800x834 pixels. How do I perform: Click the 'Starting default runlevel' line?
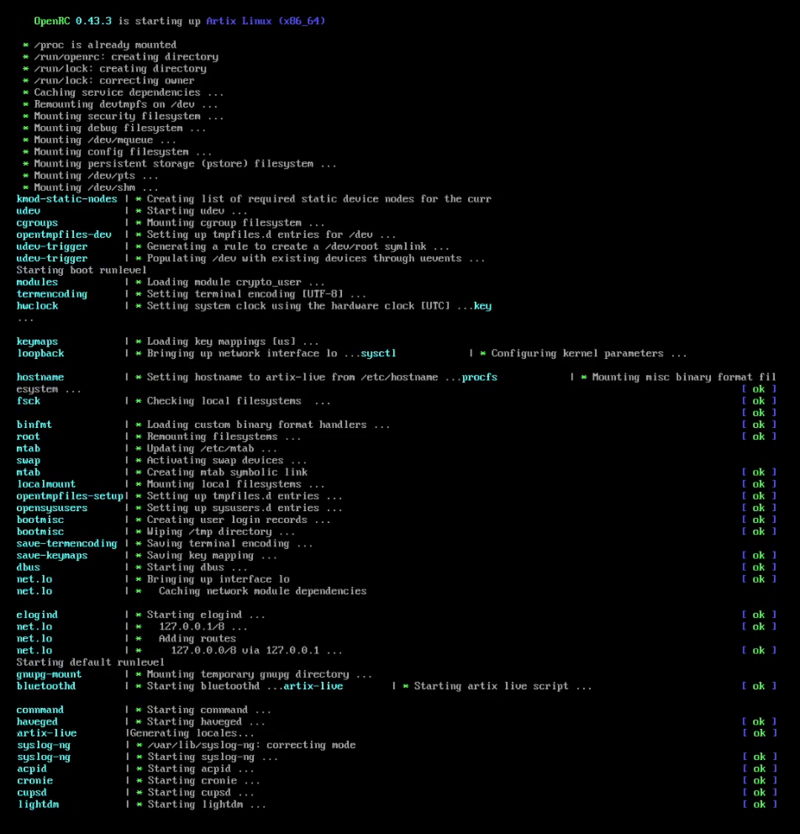pos(90,662)
